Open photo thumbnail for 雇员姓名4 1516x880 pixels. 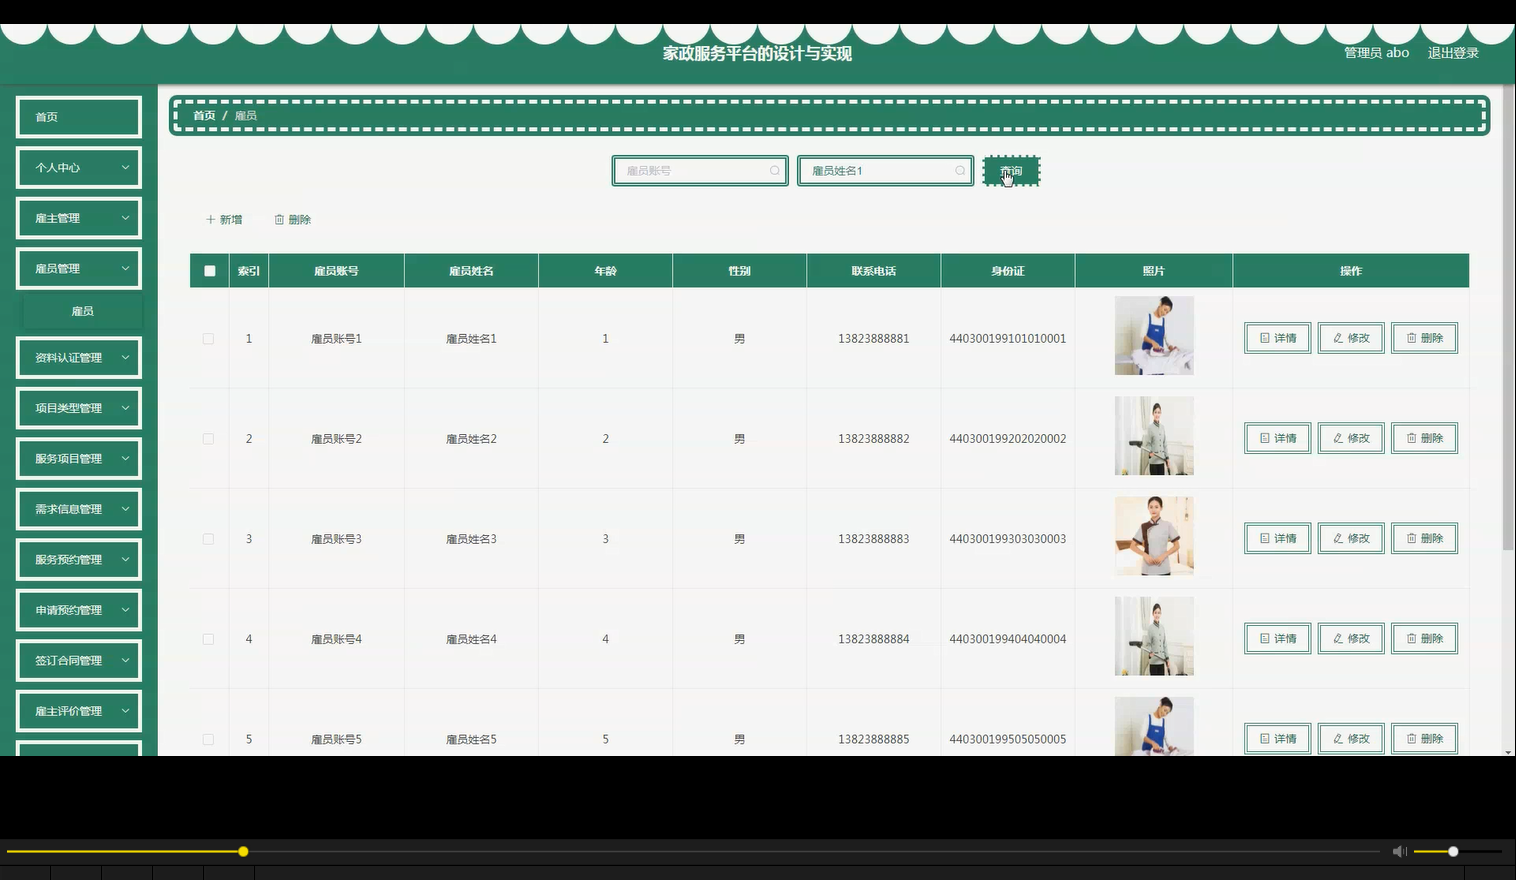1154,636
